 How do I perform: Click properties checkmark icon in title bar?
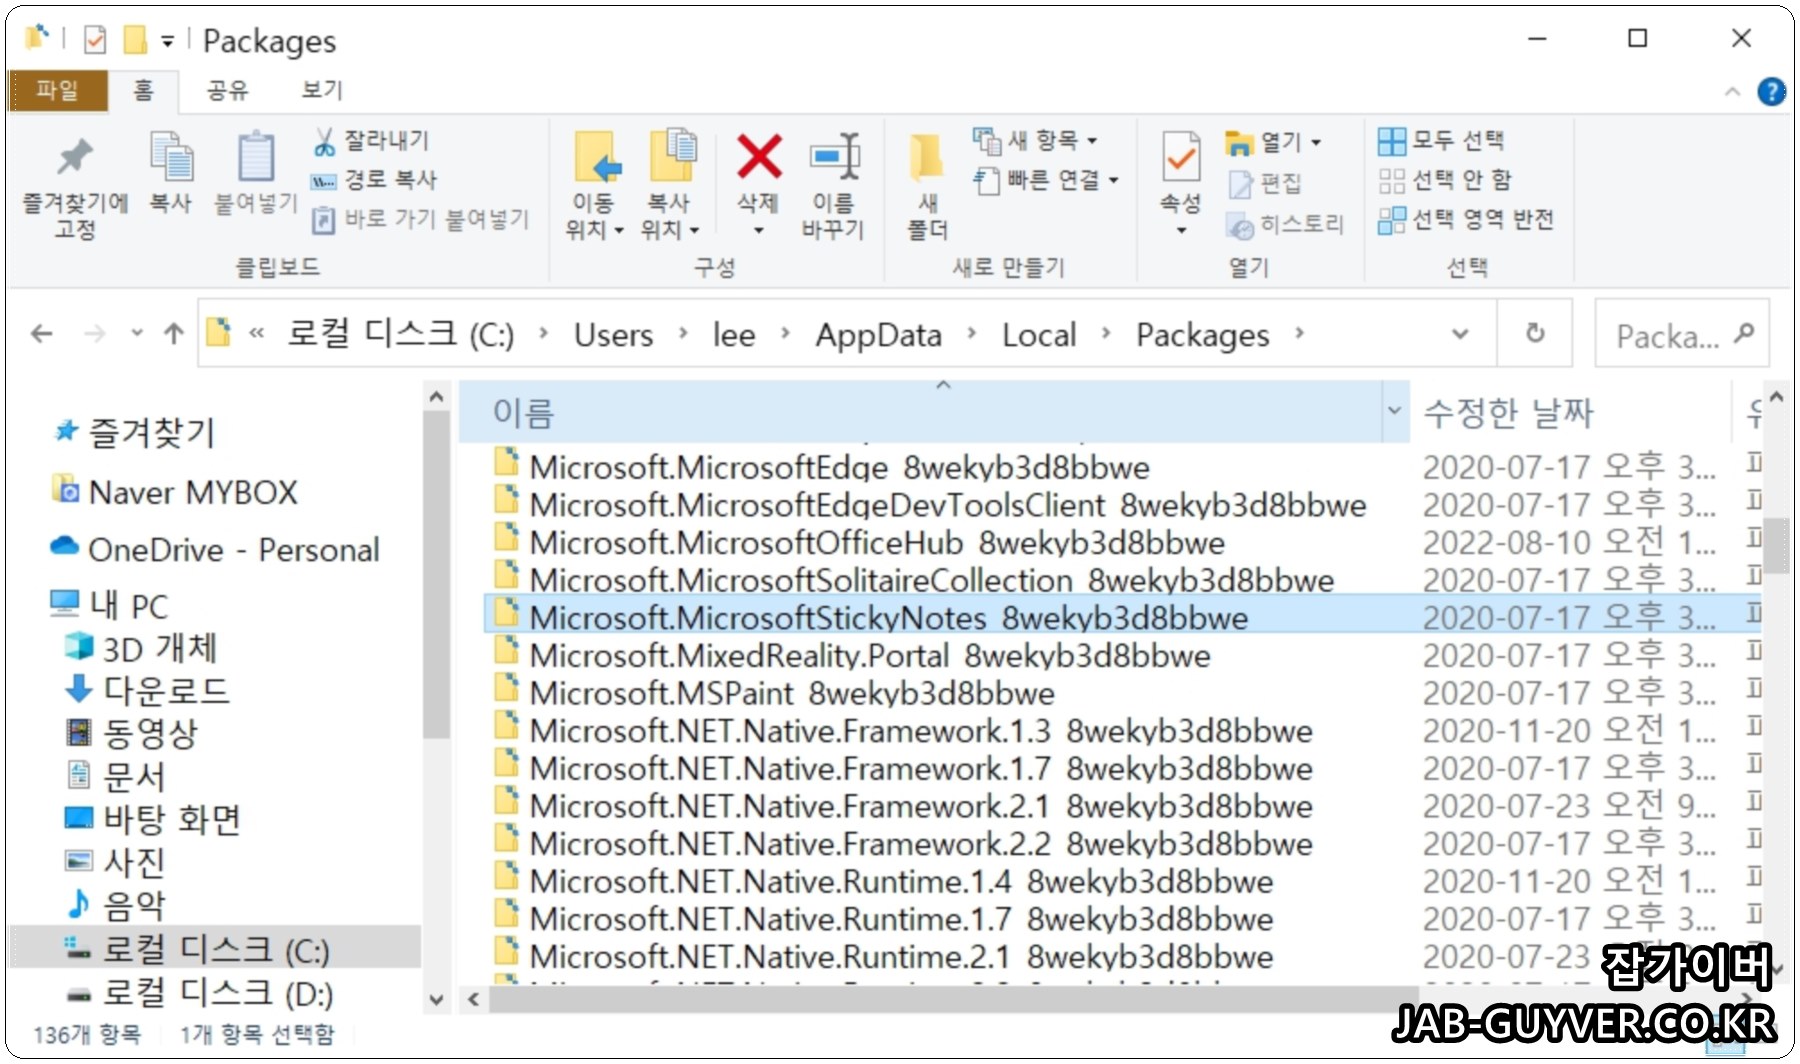click(x=95, y=40)
